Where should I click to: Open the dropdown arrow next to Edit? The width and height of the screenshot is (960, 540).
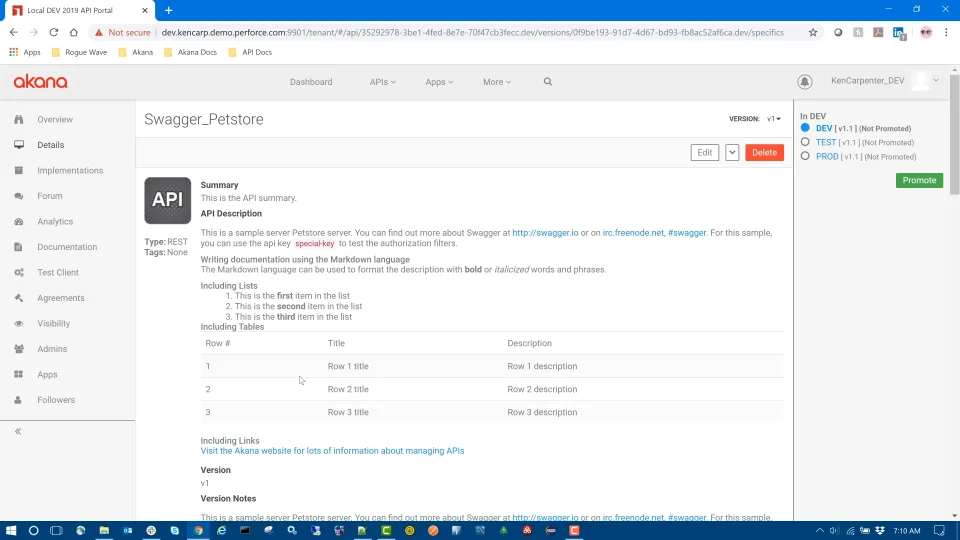coord(732,153)
